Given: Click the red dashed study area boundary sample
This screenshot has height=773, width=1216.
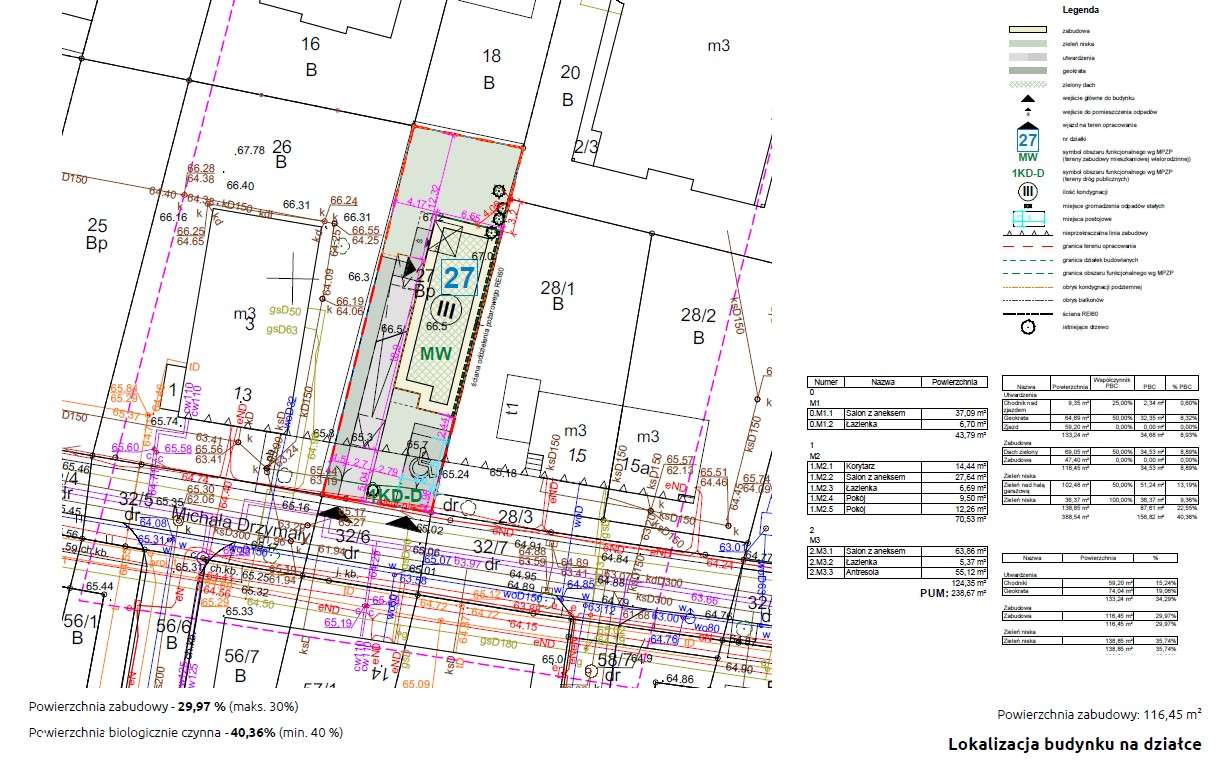Looking at the screenshot, I should point(1028,247).
